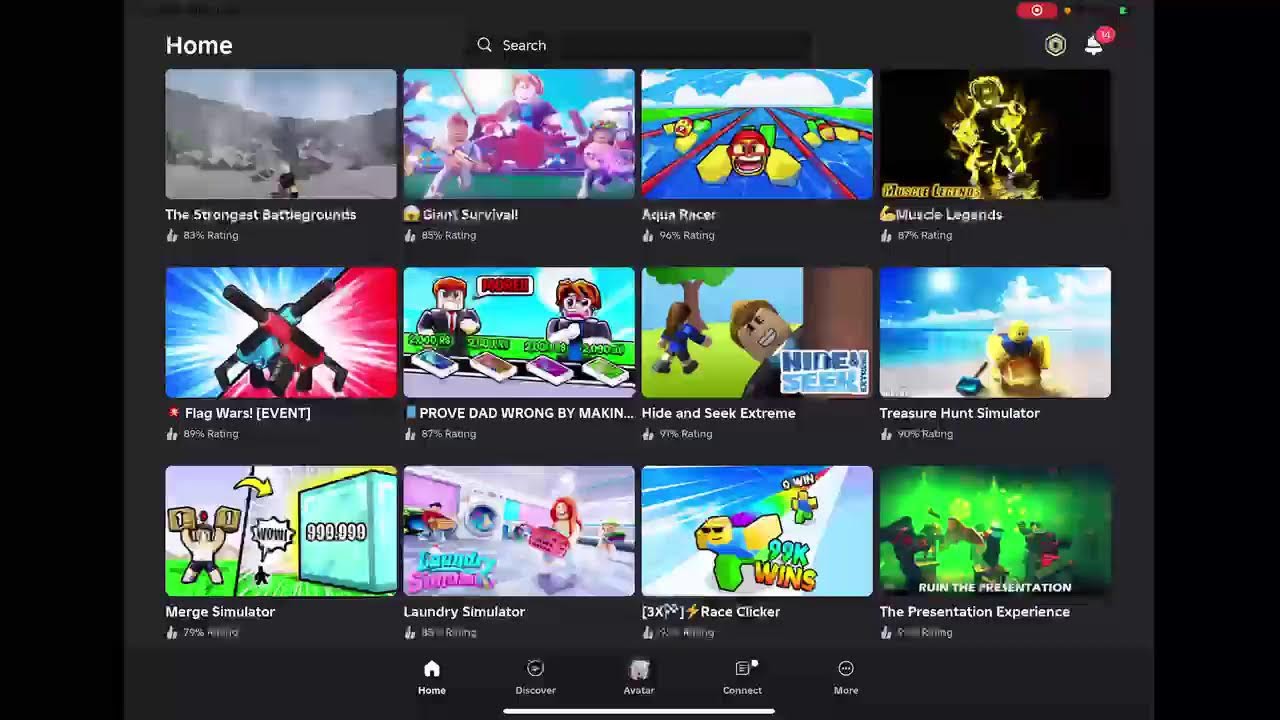The image size is (1280, 720).
Task: Open the Robux icon in header
Action: 1055,45
